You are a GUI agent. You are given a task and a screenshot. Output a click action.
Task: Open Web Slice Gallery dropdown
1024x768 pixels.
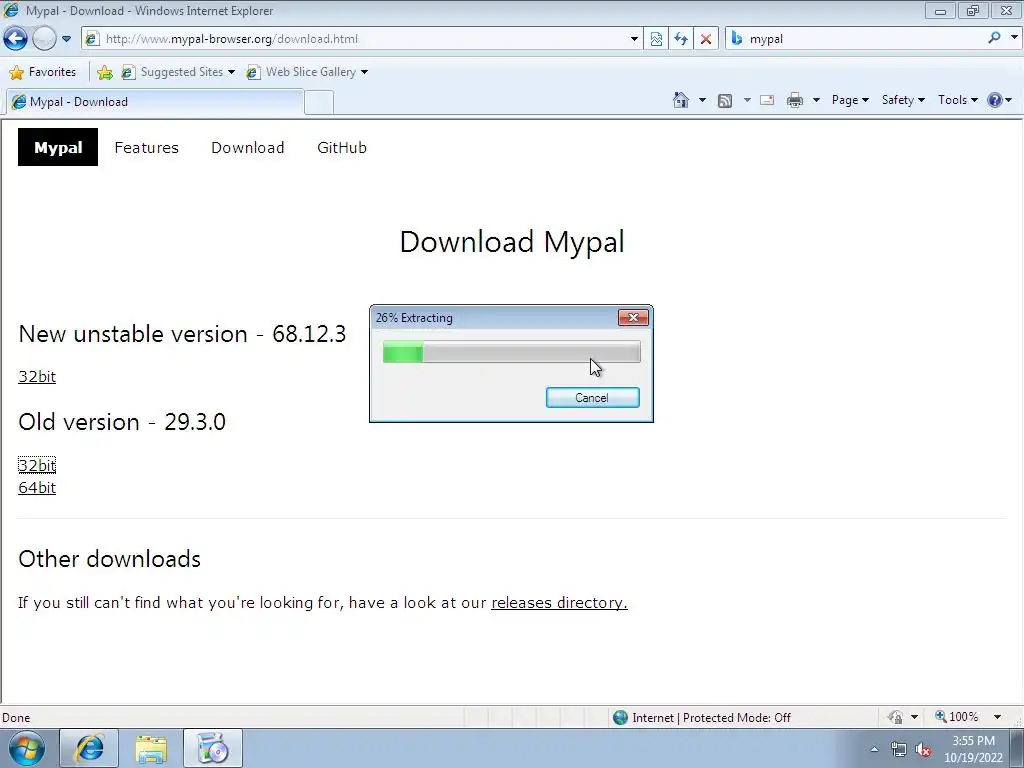click(307, 72)
